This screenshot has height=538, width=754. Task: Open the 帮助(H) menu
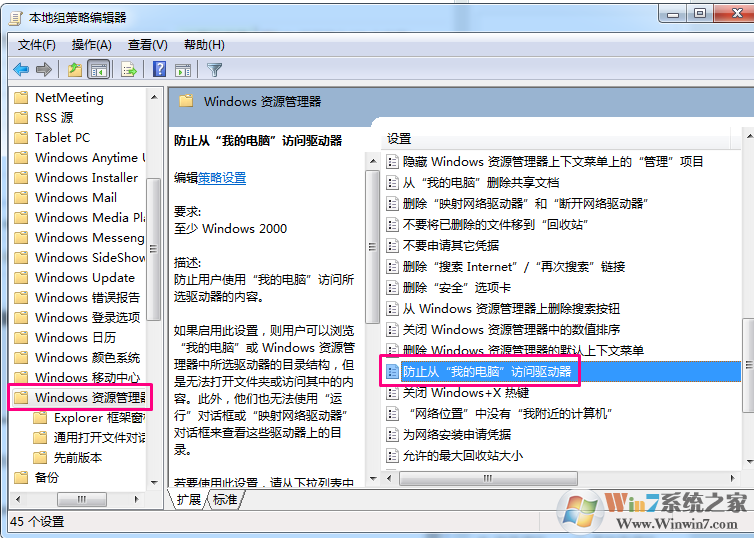(x=204, y=45)
